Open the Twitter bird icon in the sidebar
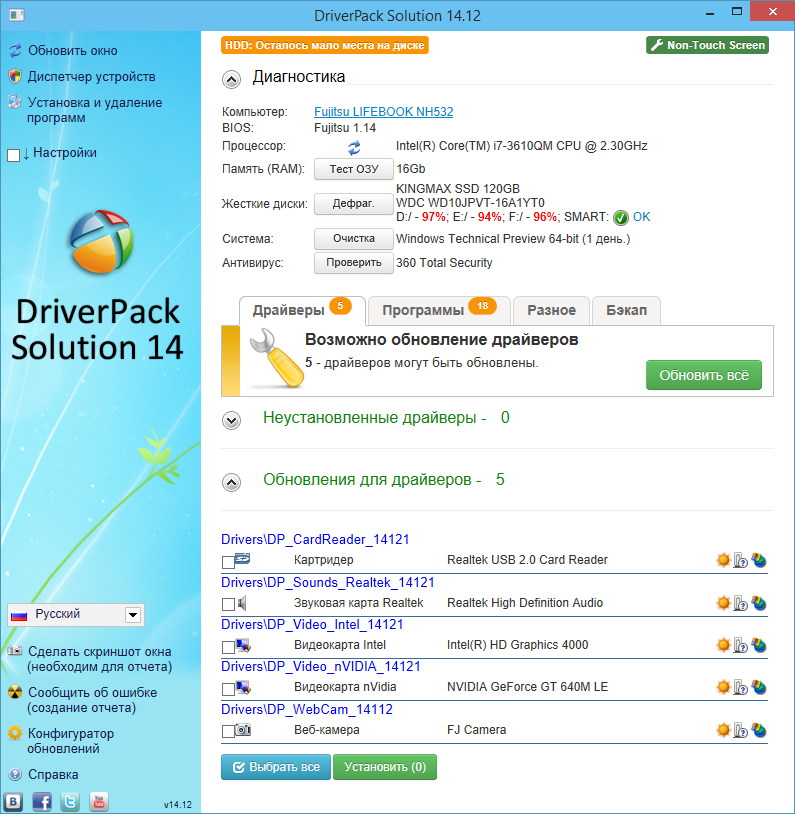 click(x=70, y=802)
